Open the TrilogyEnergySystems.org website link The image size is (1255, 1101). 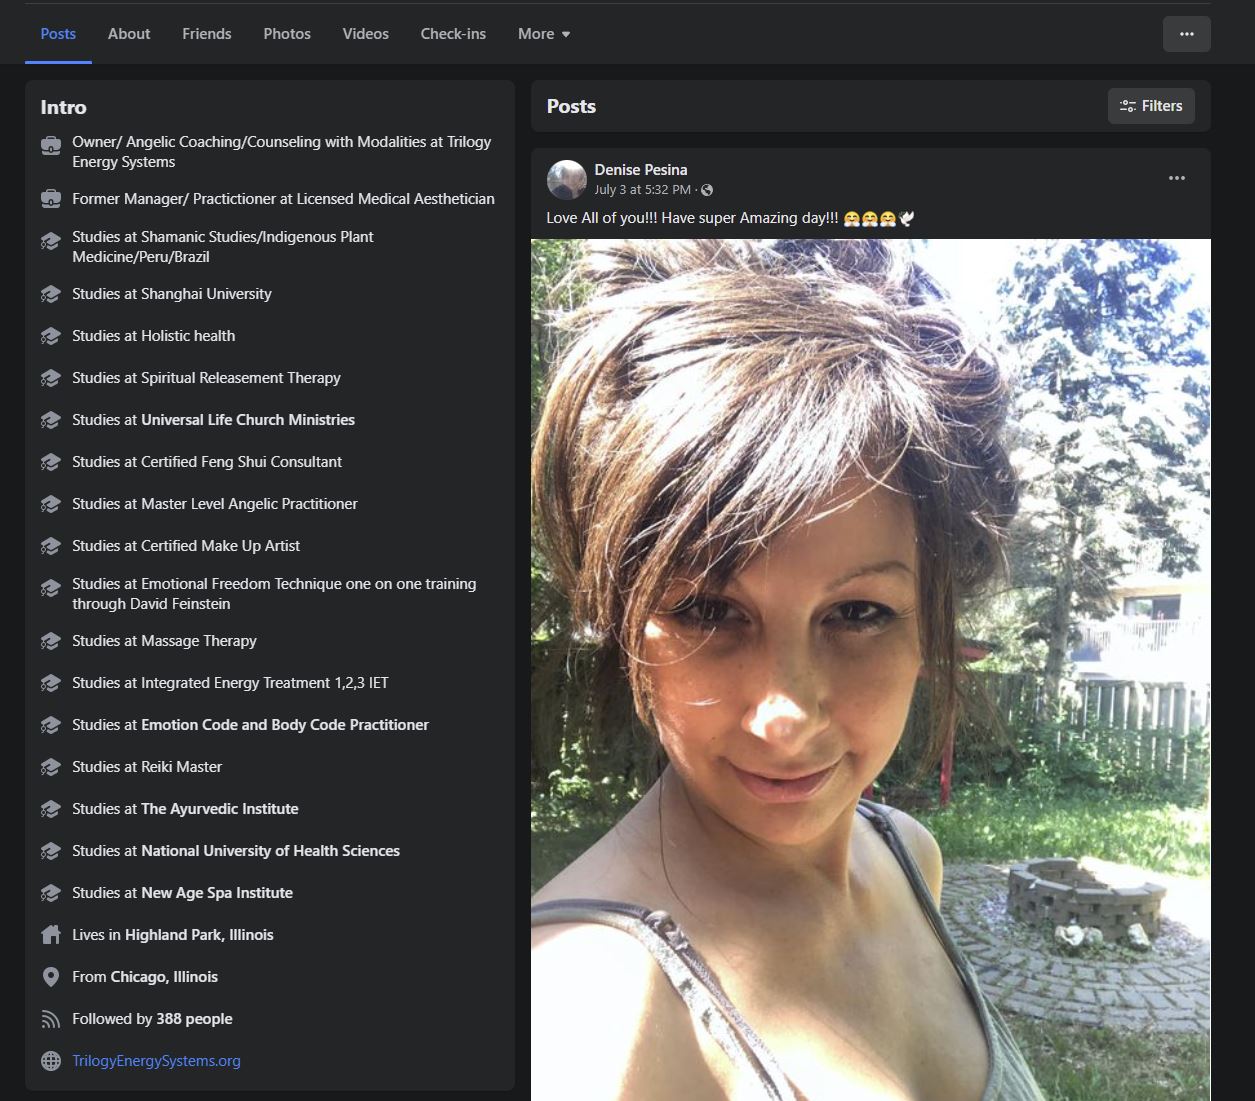coord(156,1061)
